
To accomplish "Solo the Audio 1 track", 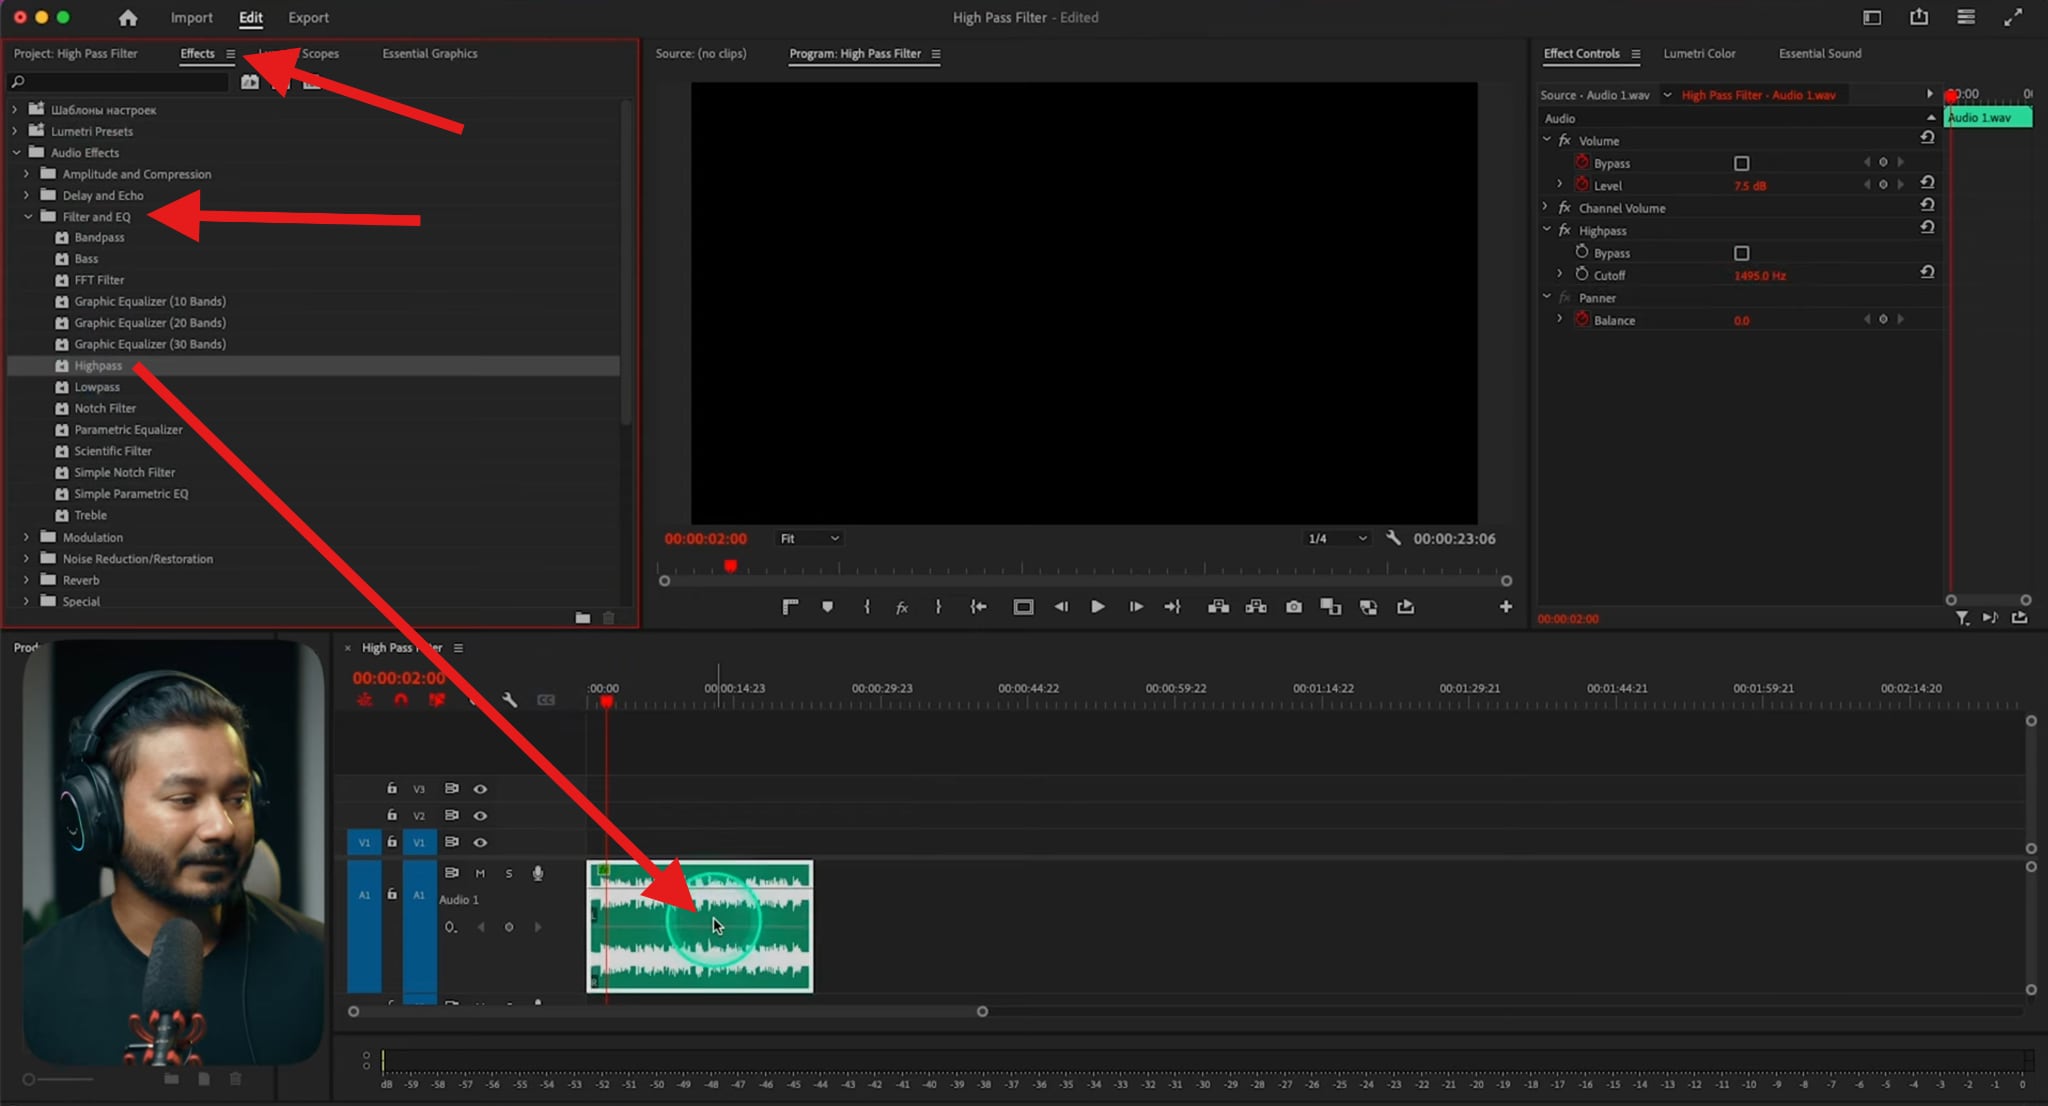I will pos(508,873).
